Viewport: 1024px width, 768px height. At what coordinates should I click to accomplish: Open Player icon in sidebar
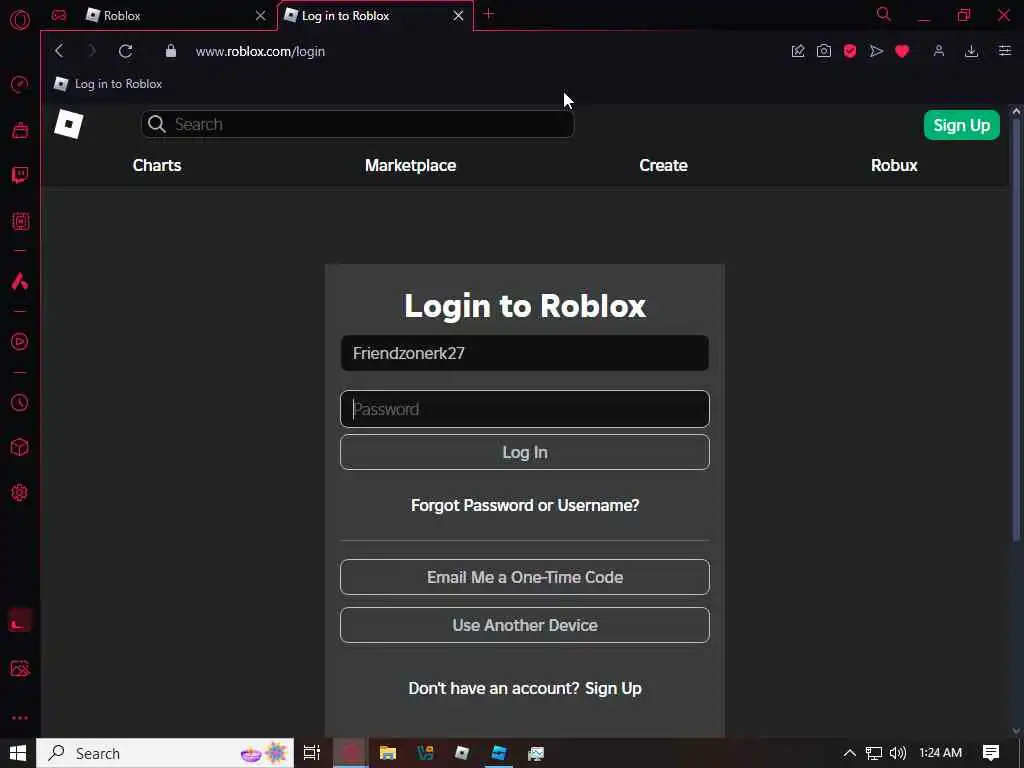point(20,342)
